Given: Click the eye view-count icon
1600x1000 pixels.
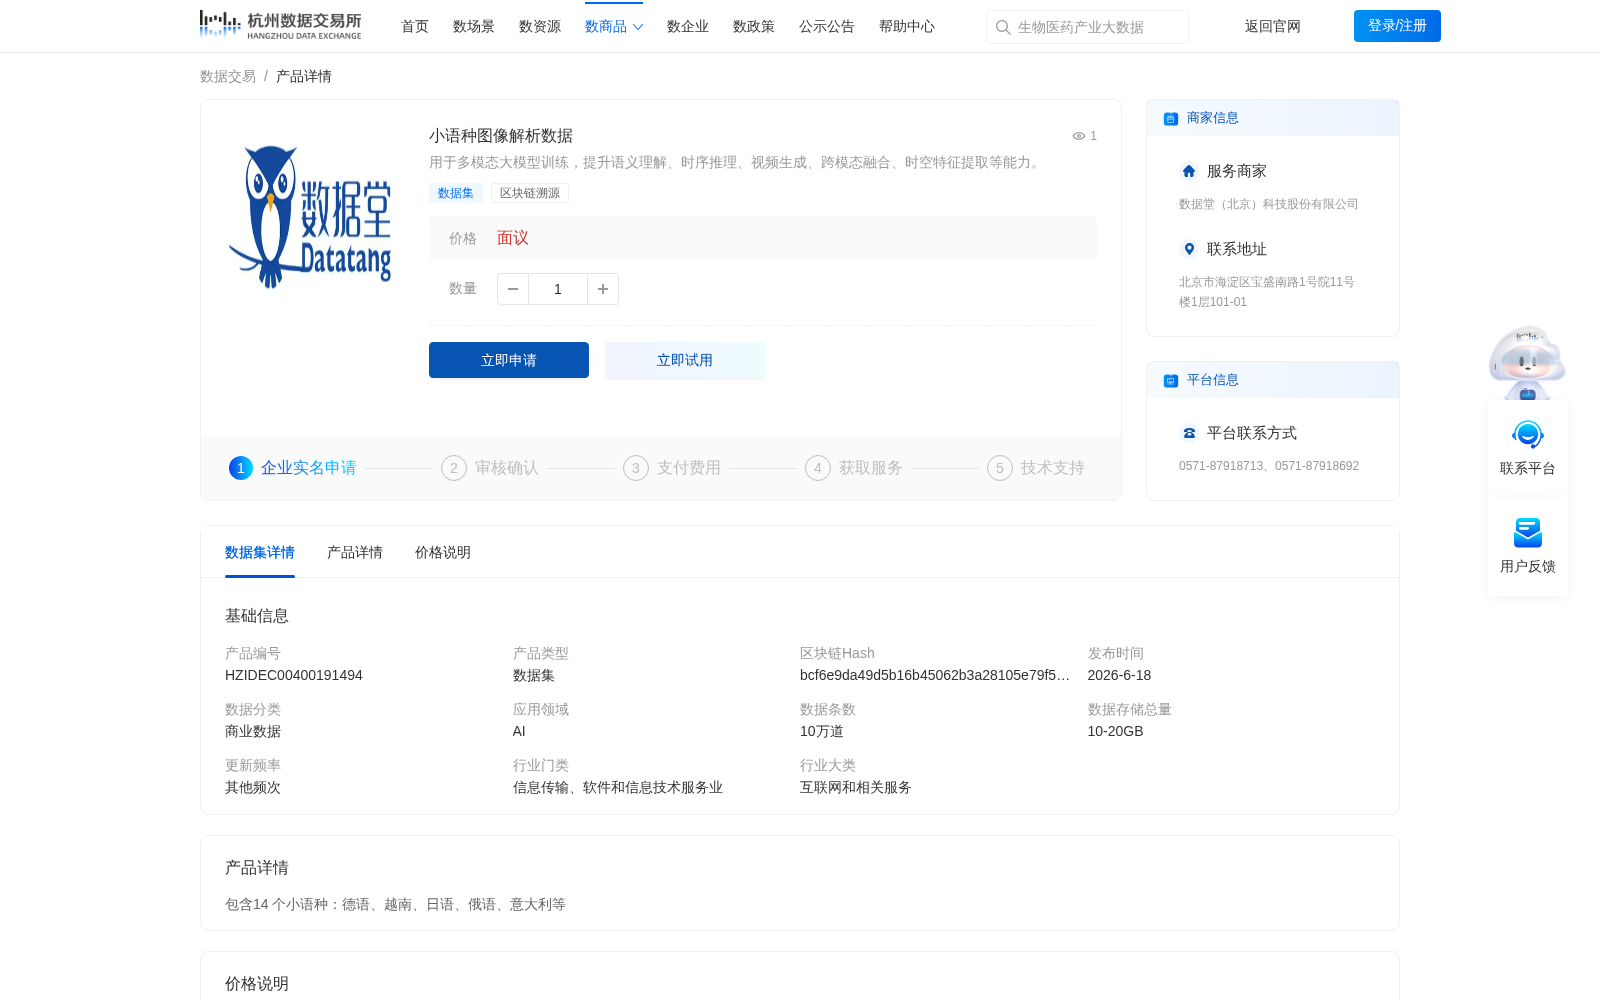Looking at the screenshot, I should (x=1079, y=136).
